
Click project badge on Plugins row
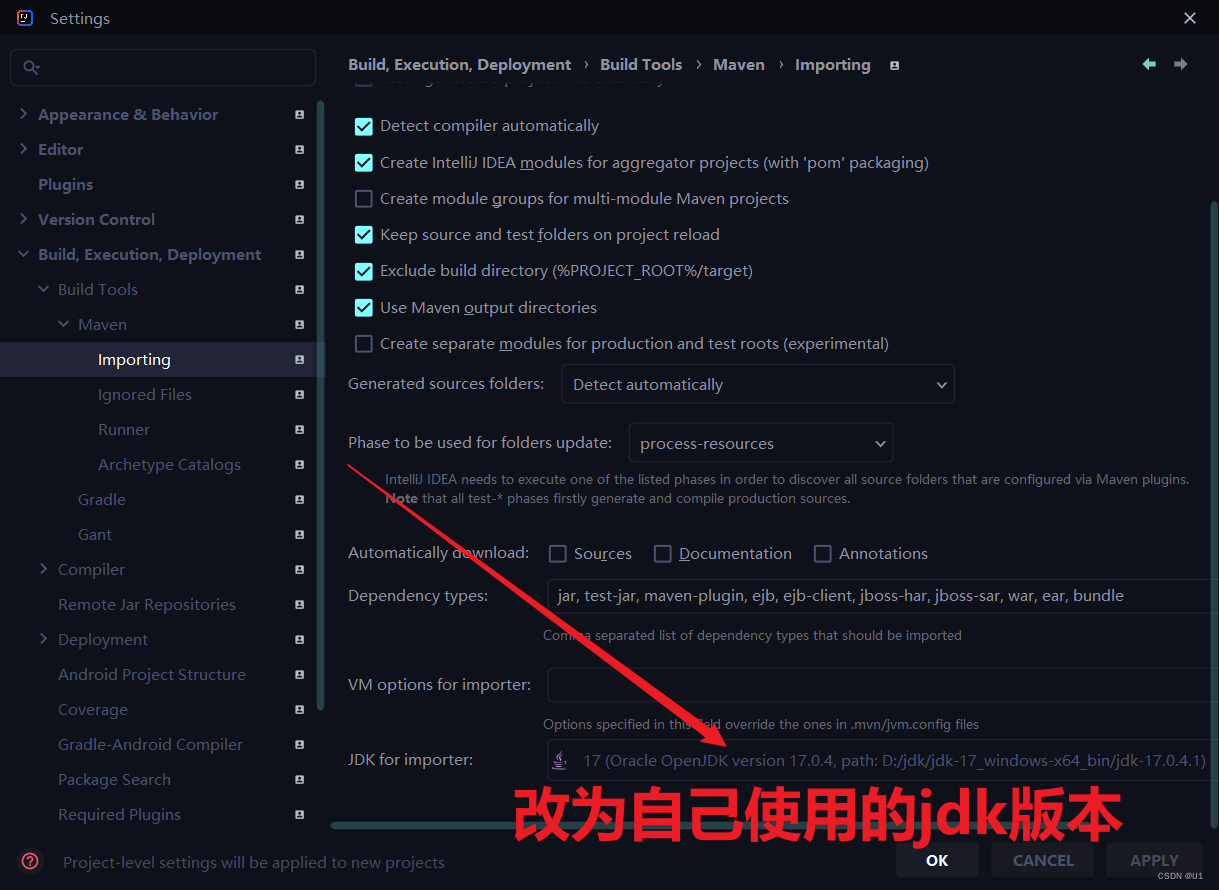point(299,185)
